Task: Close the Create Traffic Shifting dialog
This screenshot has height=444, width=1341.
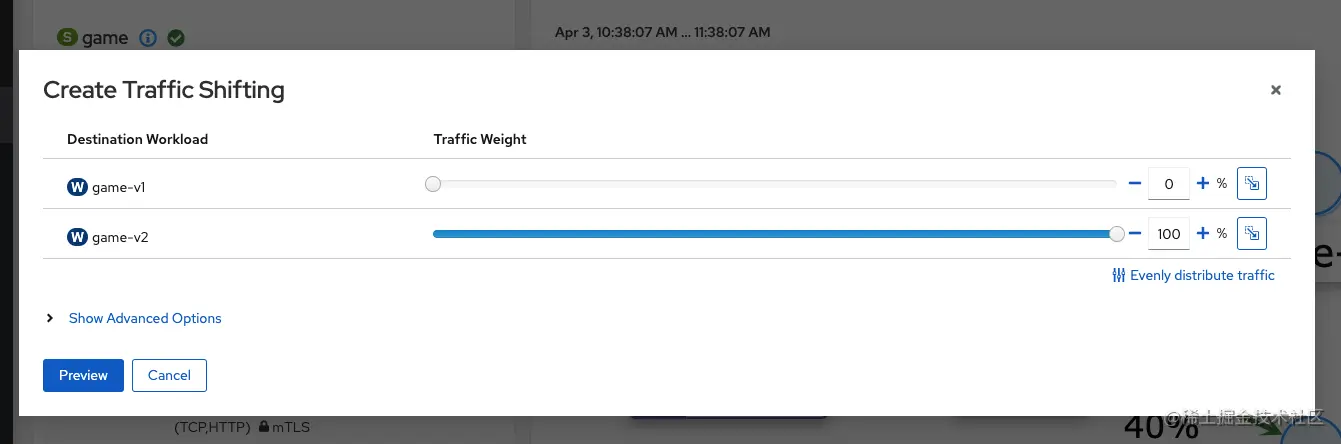Action: [1276, 90]
